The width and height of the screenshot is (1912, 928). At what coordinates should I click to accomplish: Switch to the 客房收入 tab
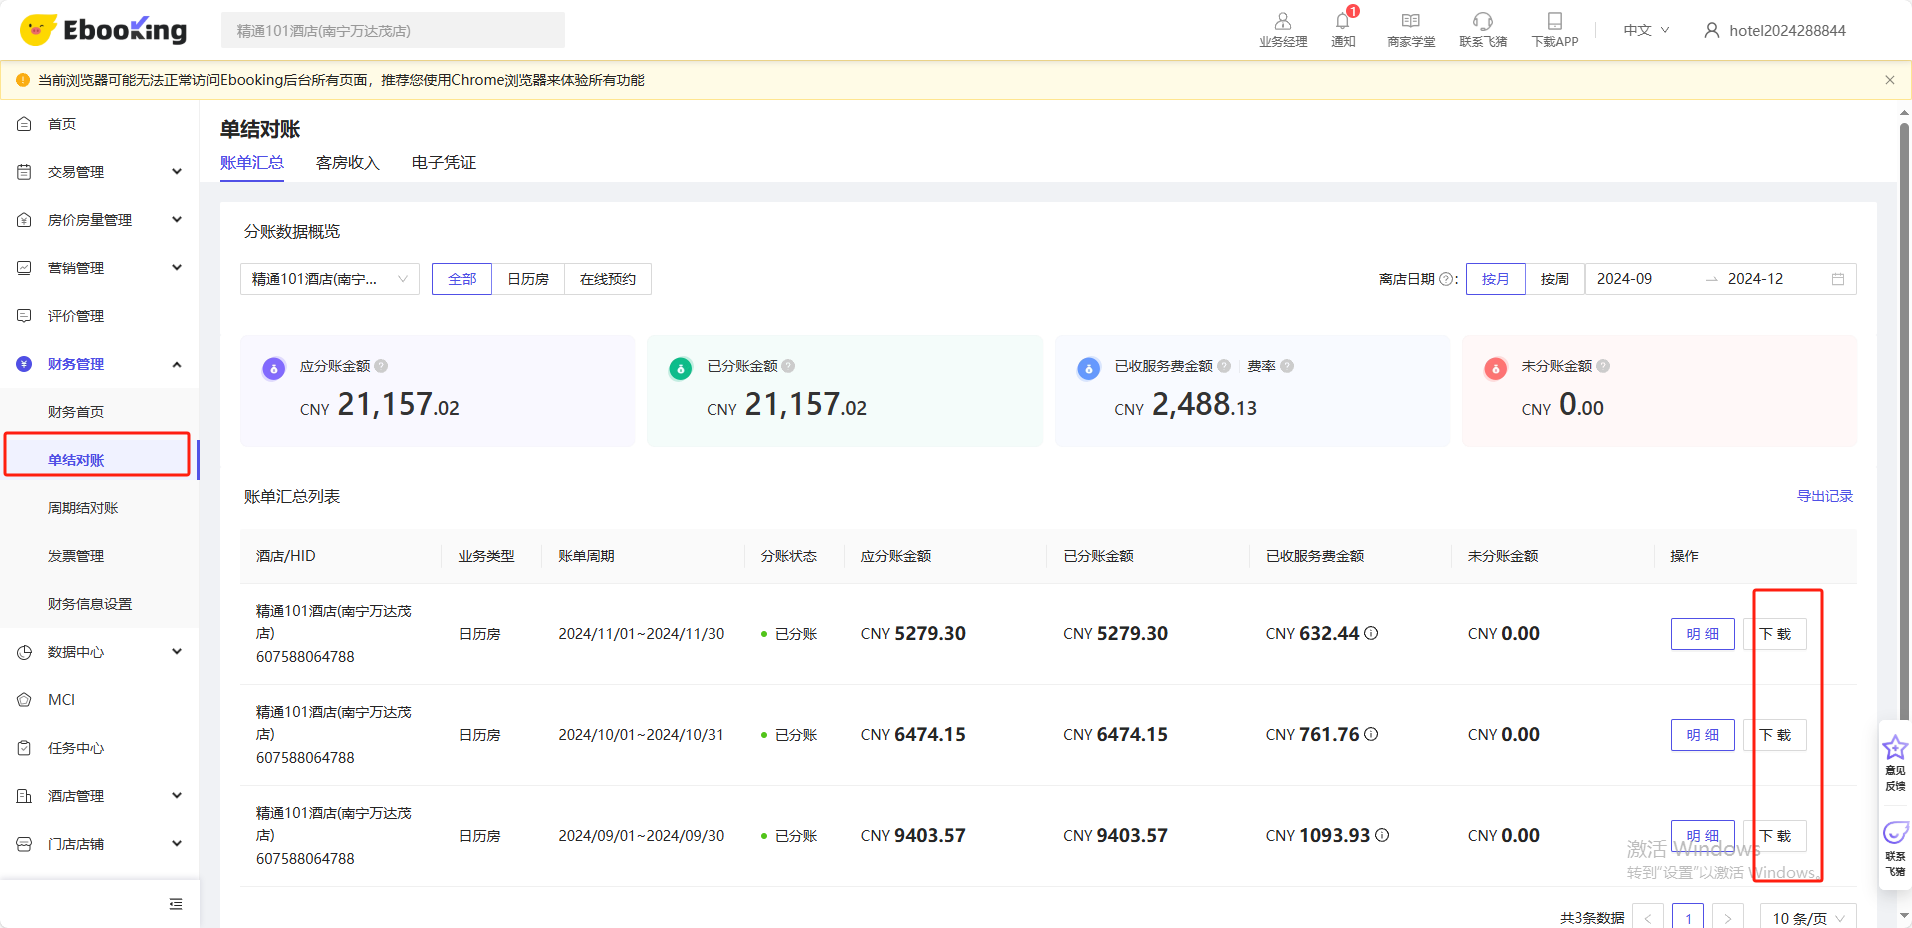tap(347, 163)
